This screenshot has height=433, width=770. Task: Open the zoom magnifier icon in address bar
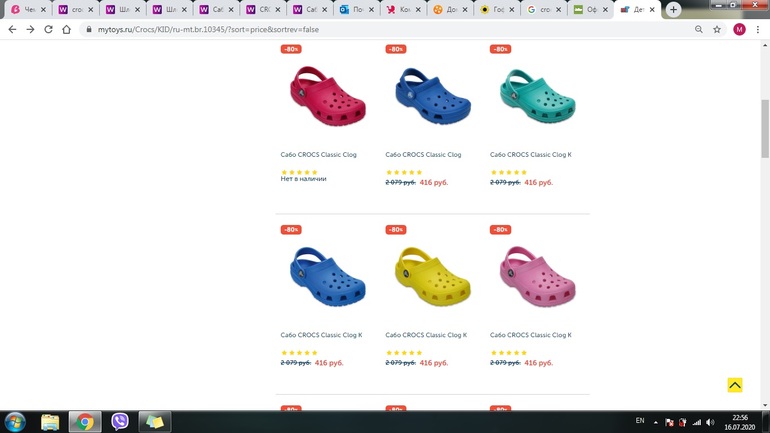pos(699,30)
